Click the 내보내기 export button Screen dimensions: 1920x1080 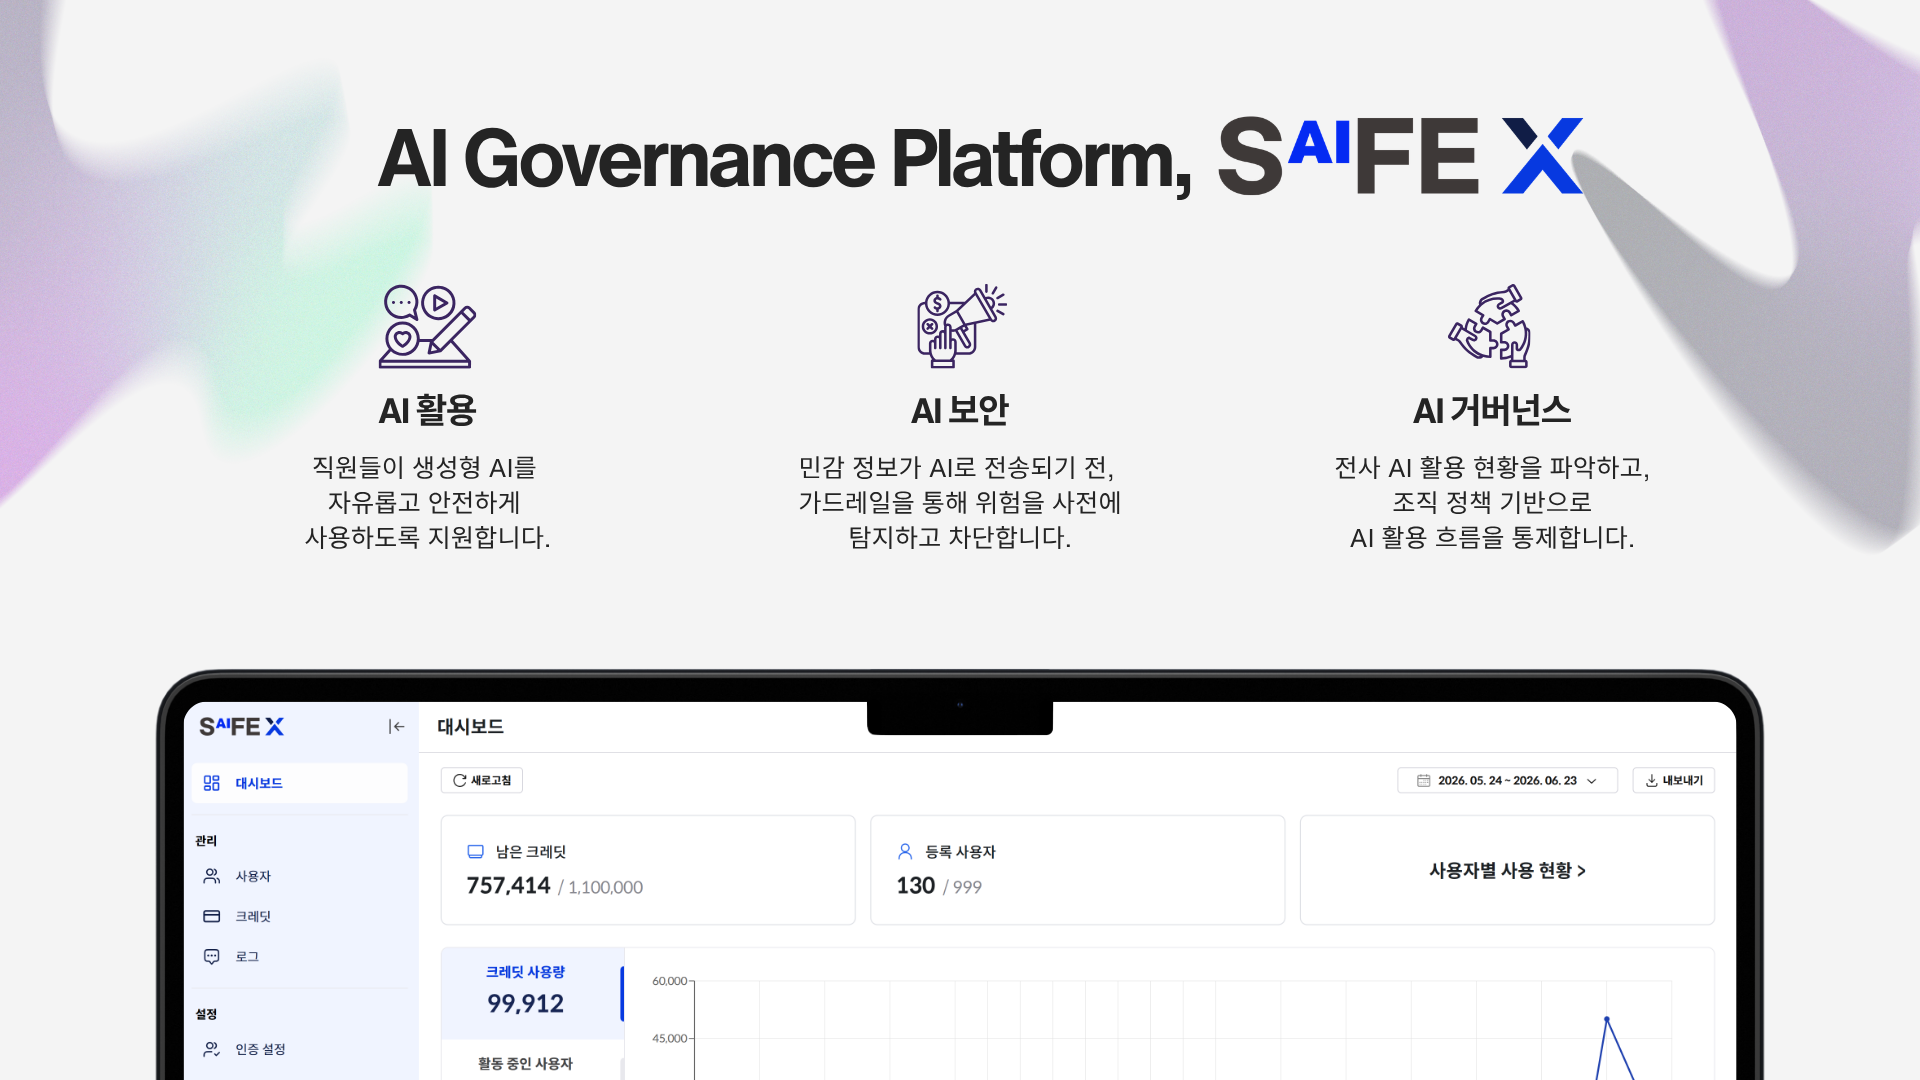(x=1673, y=780)
